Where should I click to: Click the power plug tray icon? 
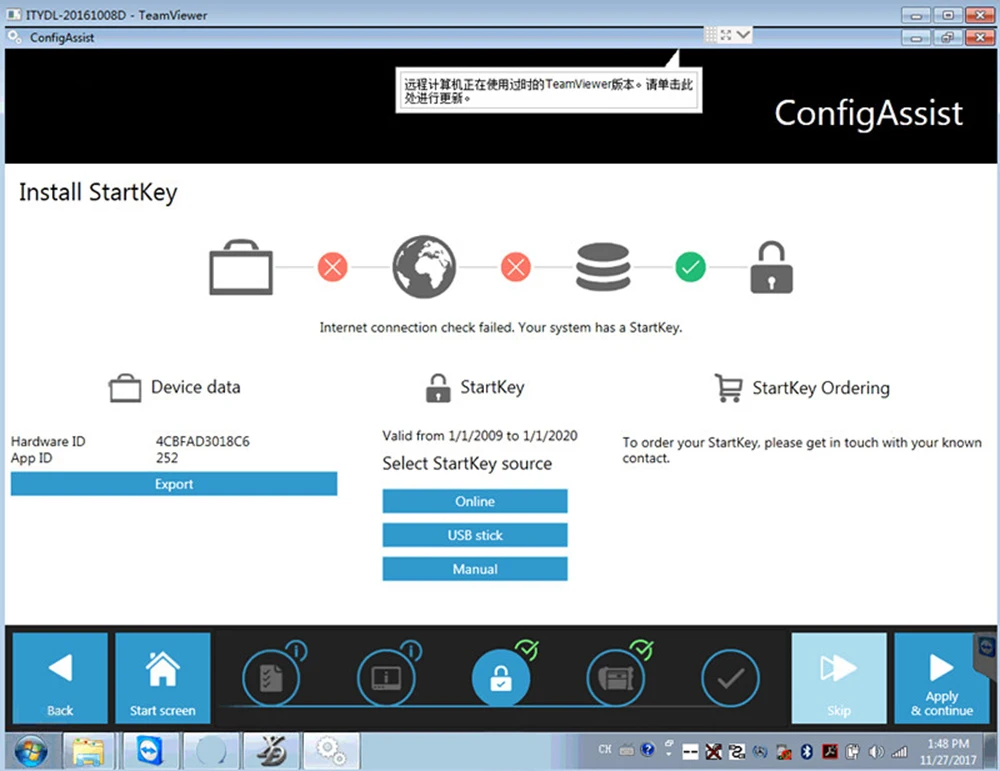pyautogui.click(x=853, y=752)
